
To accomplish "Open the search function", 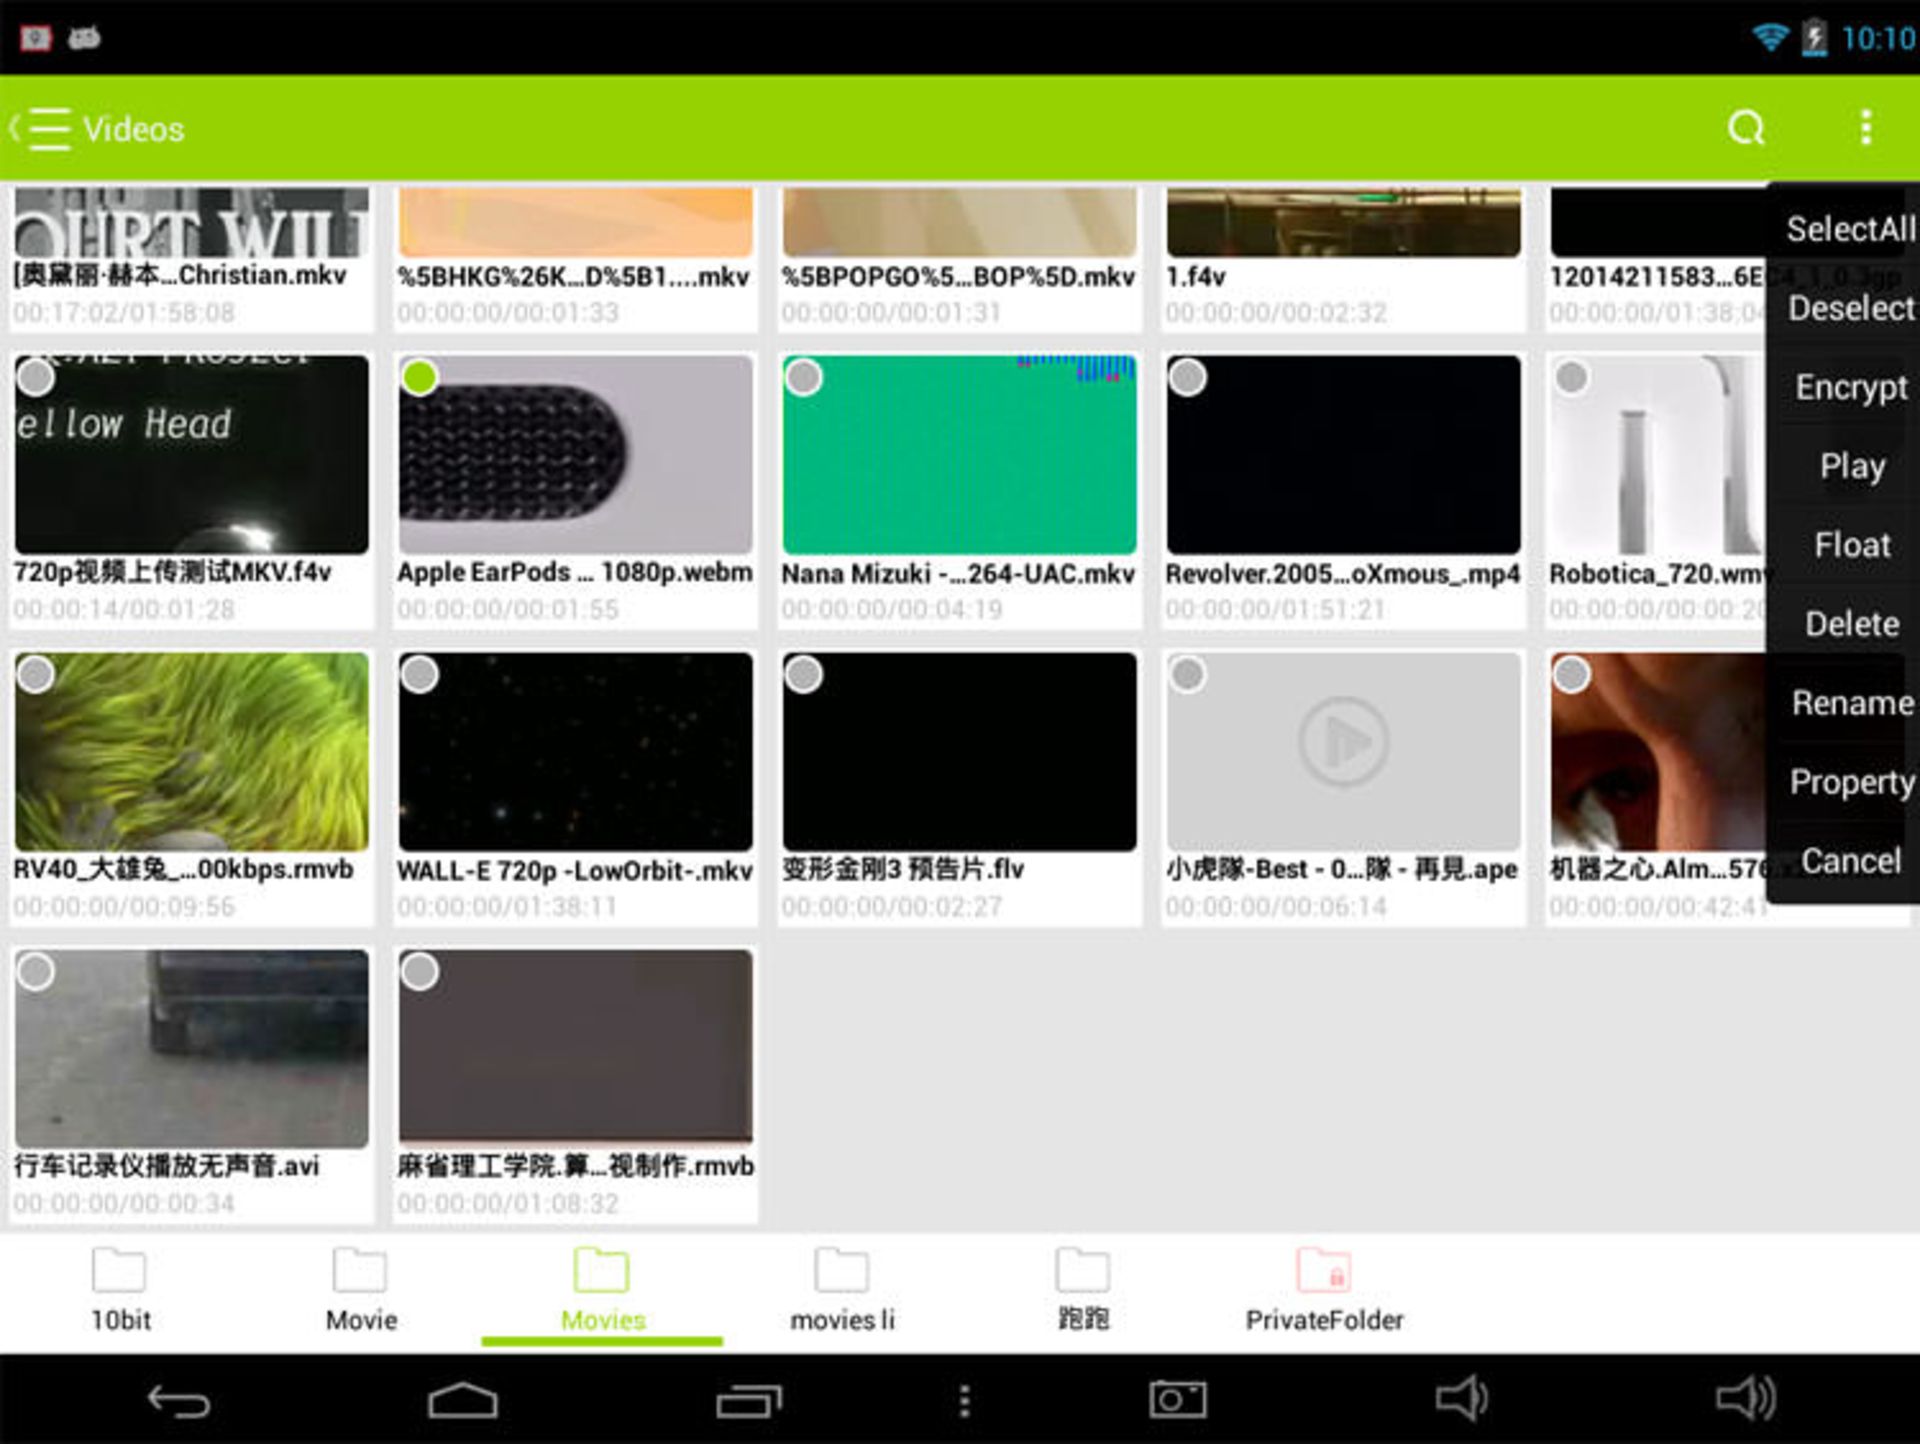I will (x=1745, y=128).
